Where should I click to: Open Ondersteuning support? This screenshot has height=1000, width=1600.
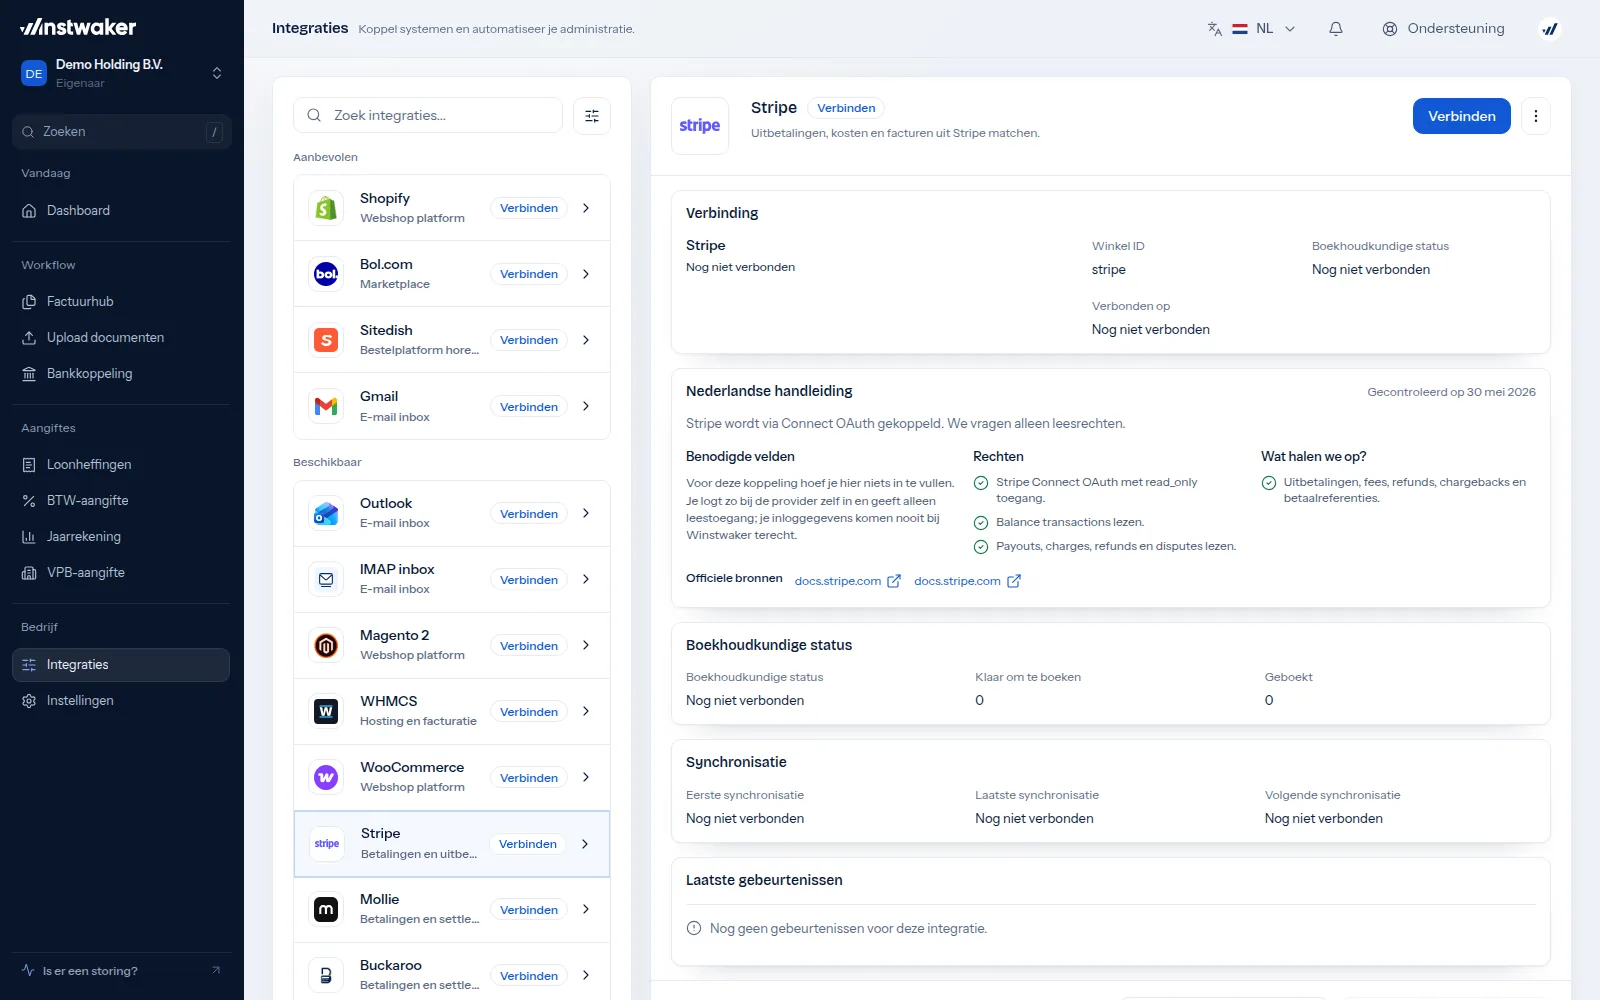pyautogui.click(x=1443, y=29)
